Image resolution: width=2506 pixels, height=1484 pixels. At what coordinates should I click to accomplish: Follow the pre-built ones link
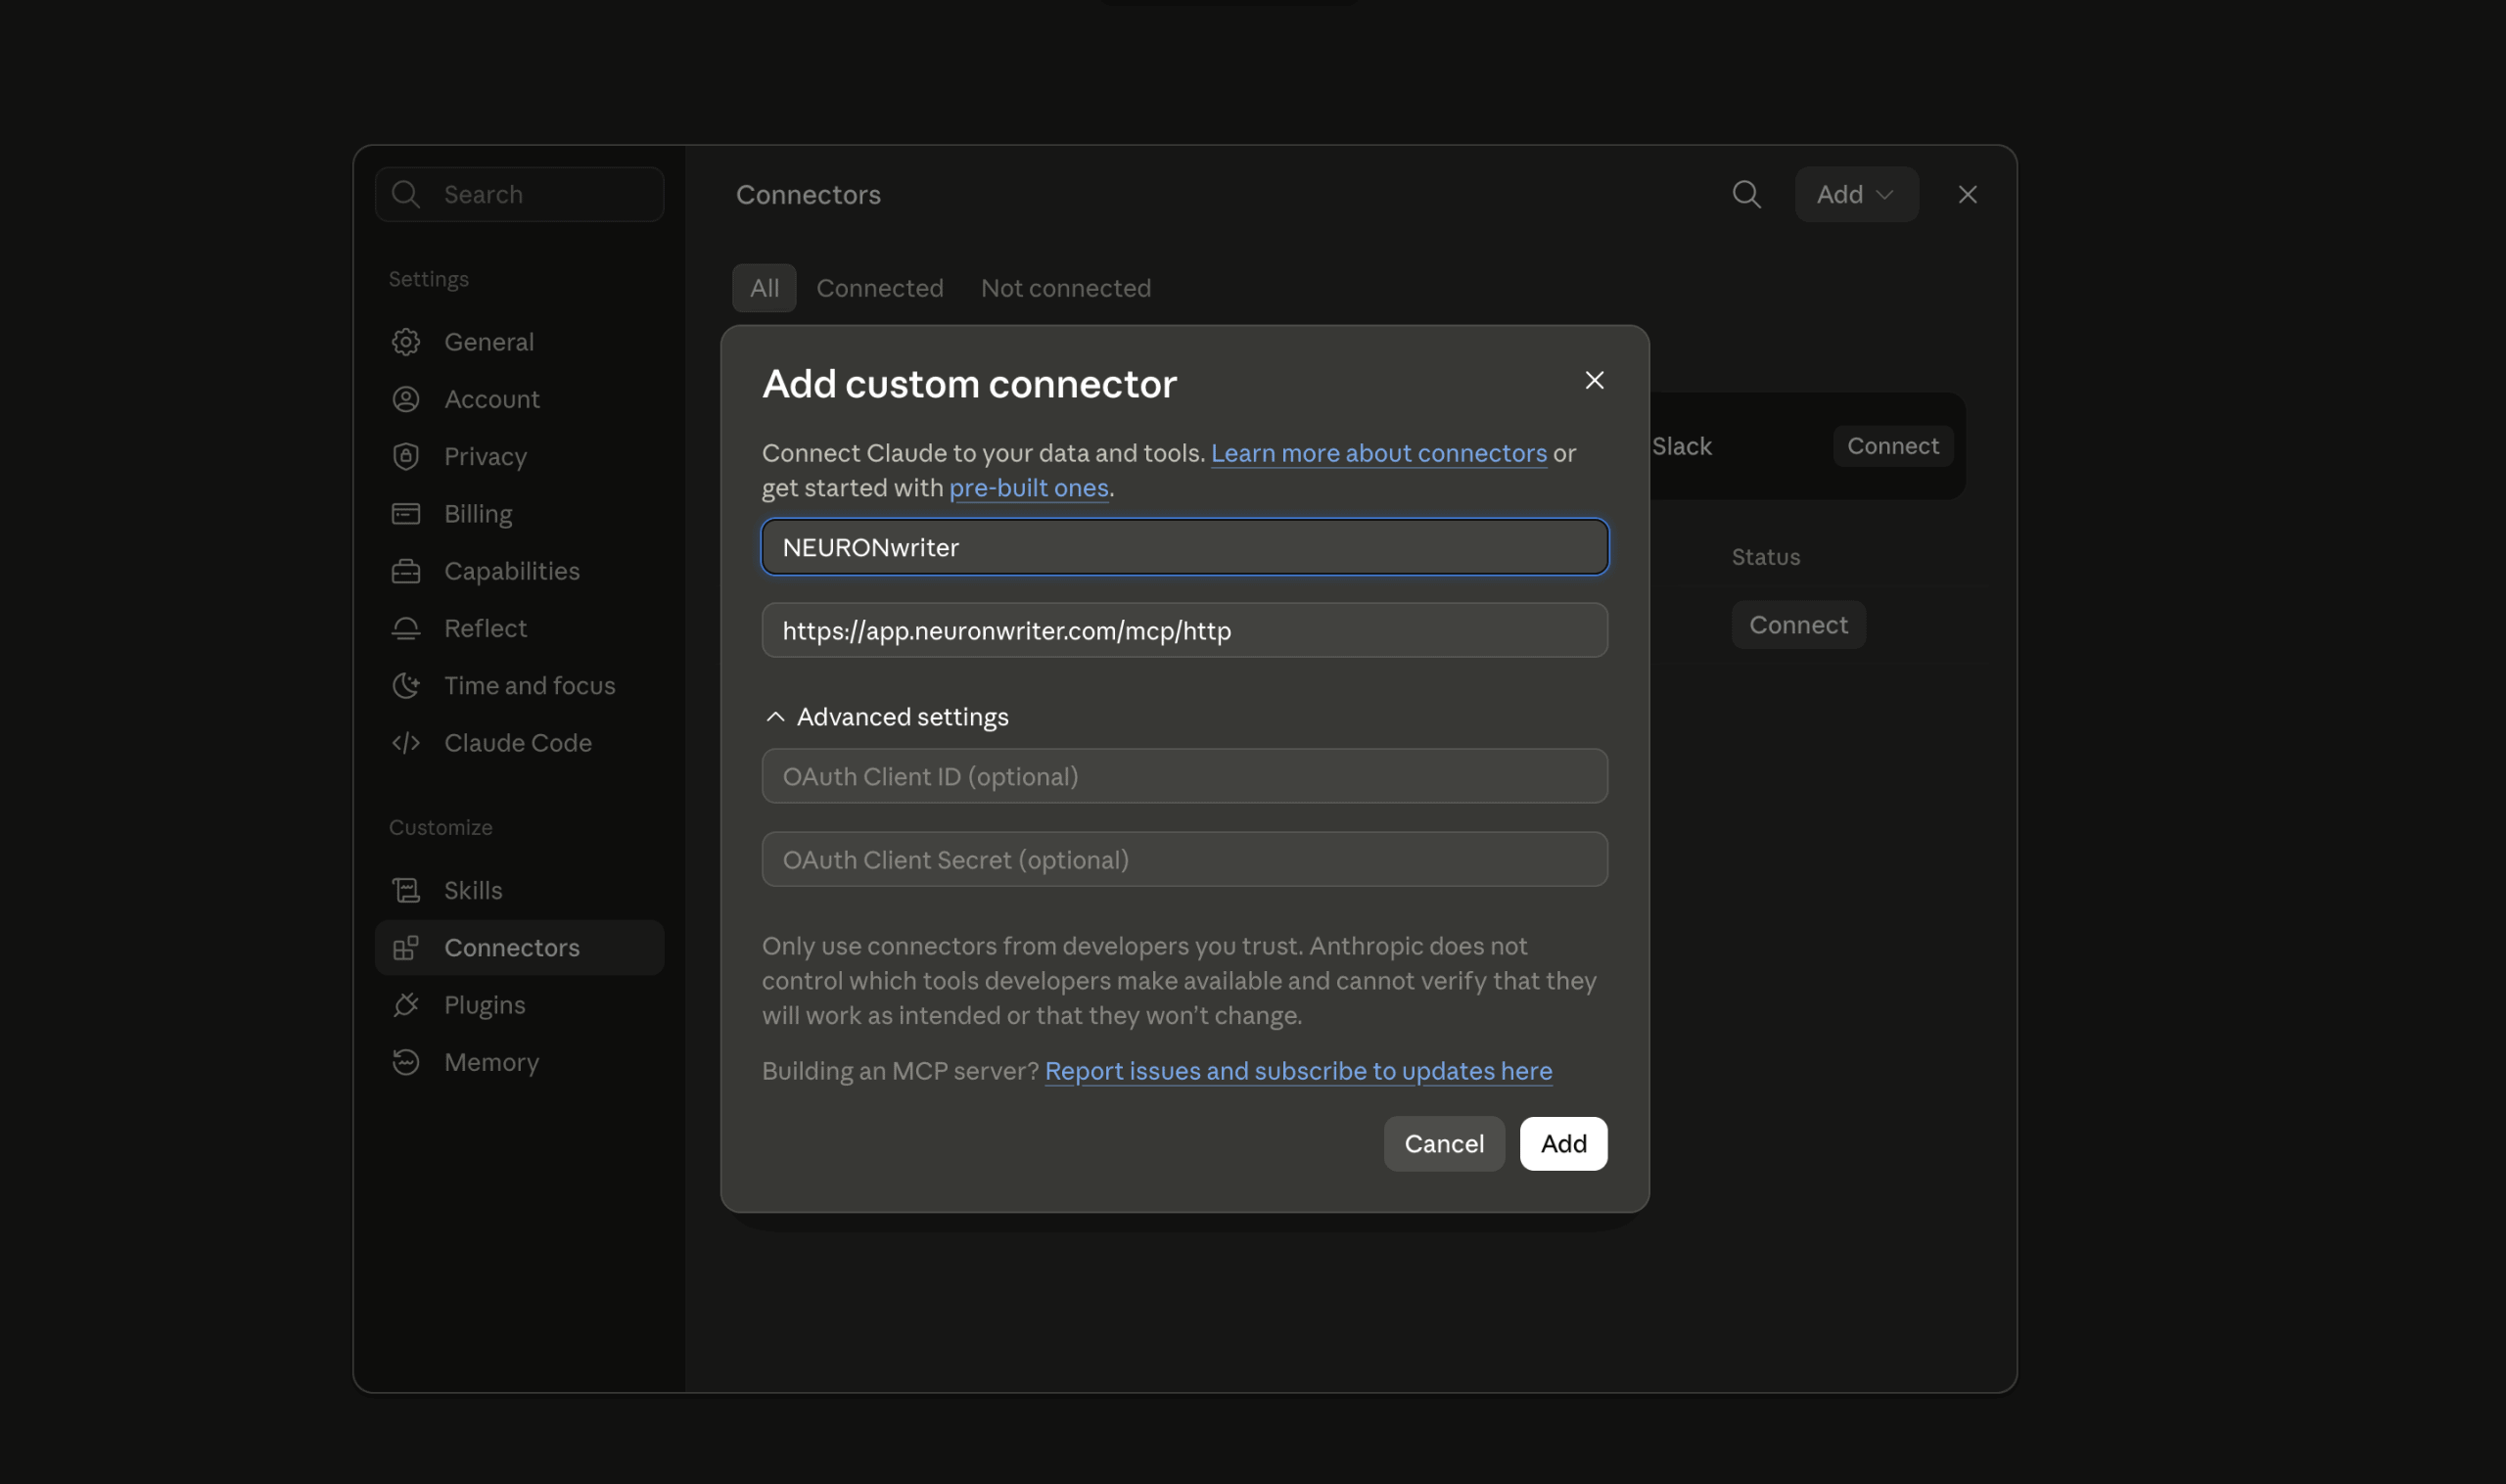(x=1029, y=488)
